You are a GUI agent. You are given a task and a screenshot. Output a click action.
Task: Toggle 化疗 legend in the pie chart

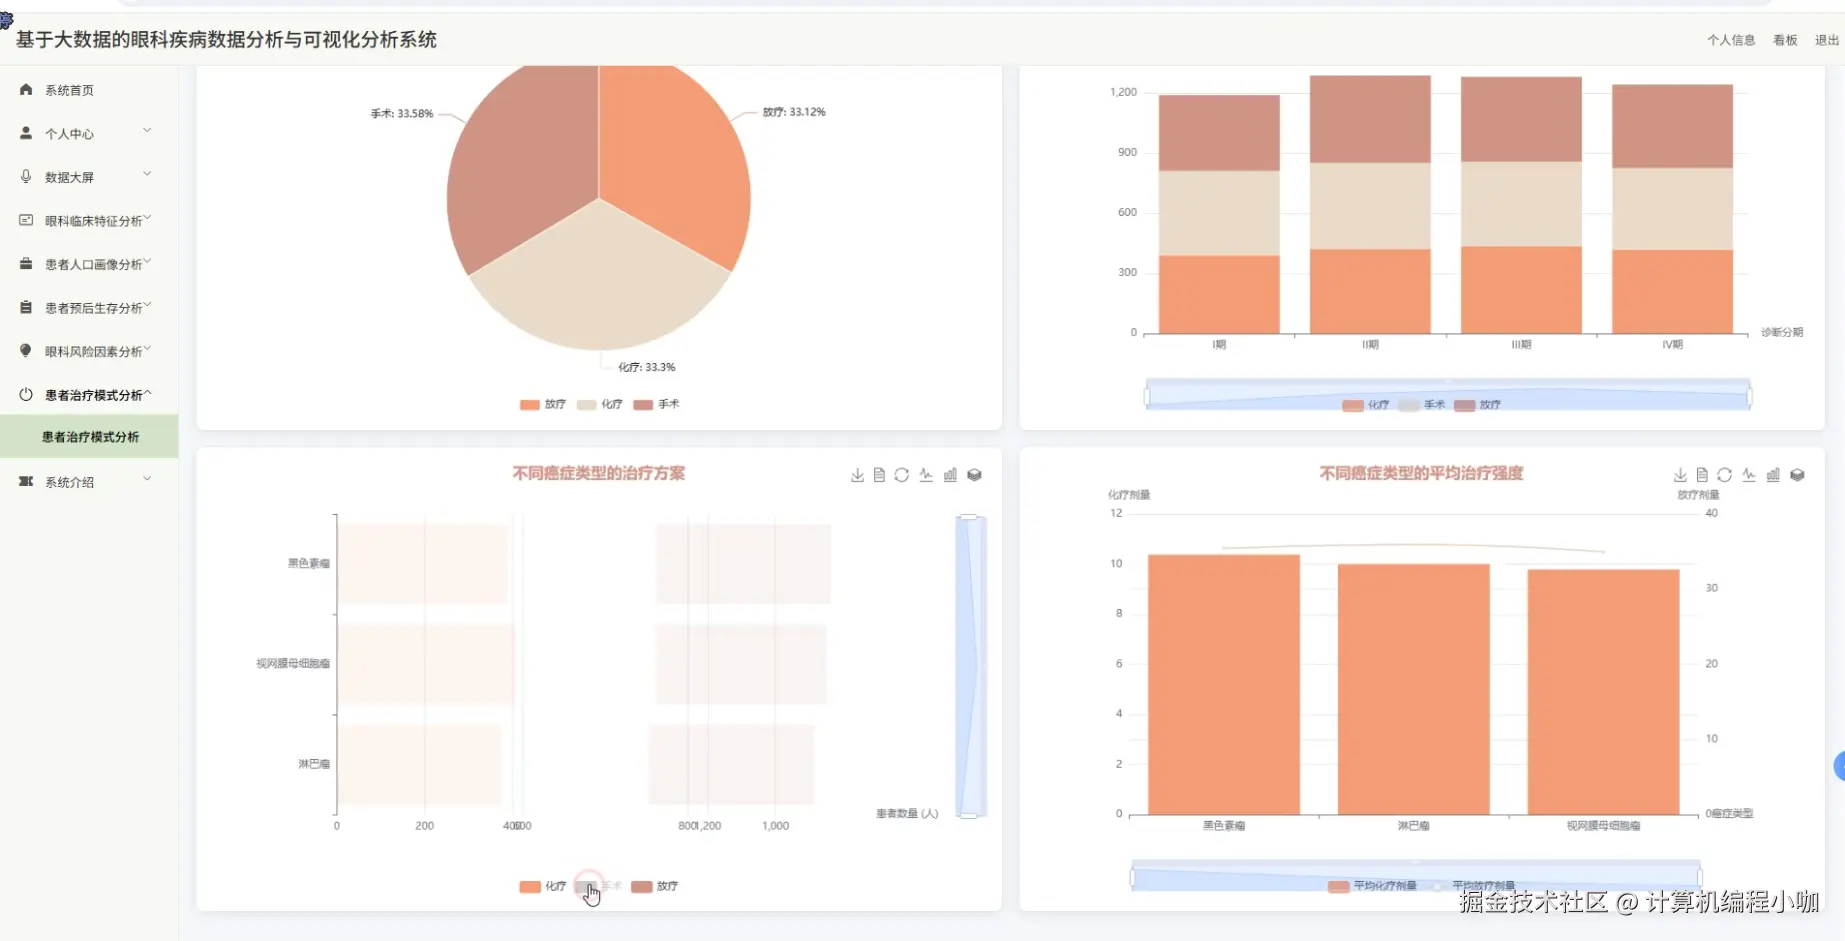(x=600, y=405)
